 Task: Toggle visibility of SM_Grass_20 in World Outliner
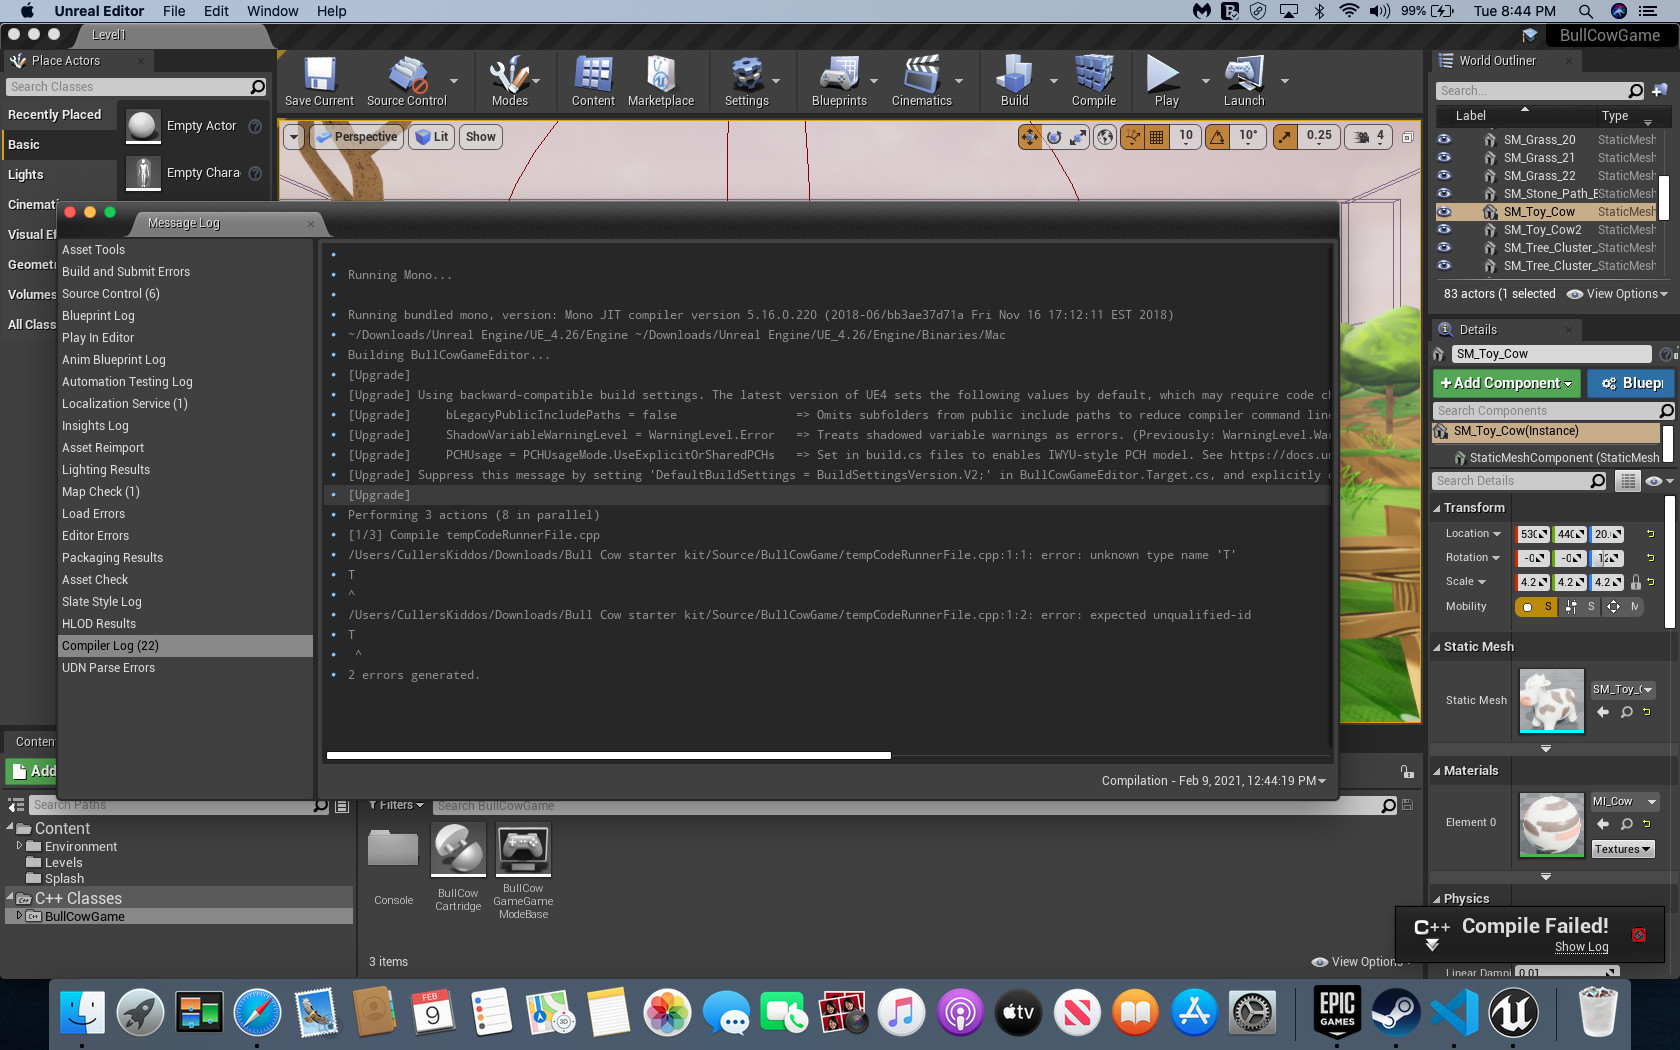(x=1443, y=140)
